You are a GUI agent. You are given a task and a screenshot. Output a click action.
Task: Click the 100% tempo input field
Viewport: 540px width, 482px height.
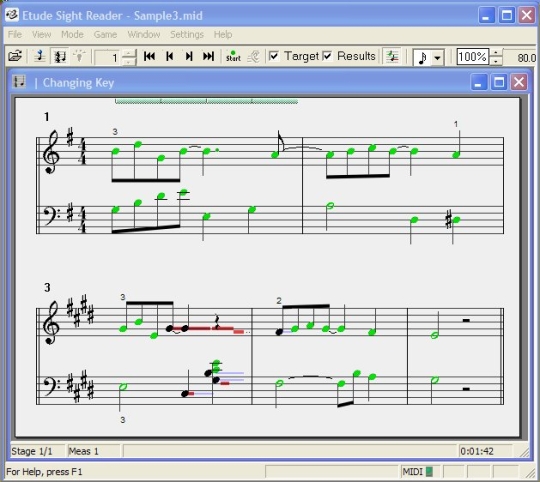(x=473, y=56)
